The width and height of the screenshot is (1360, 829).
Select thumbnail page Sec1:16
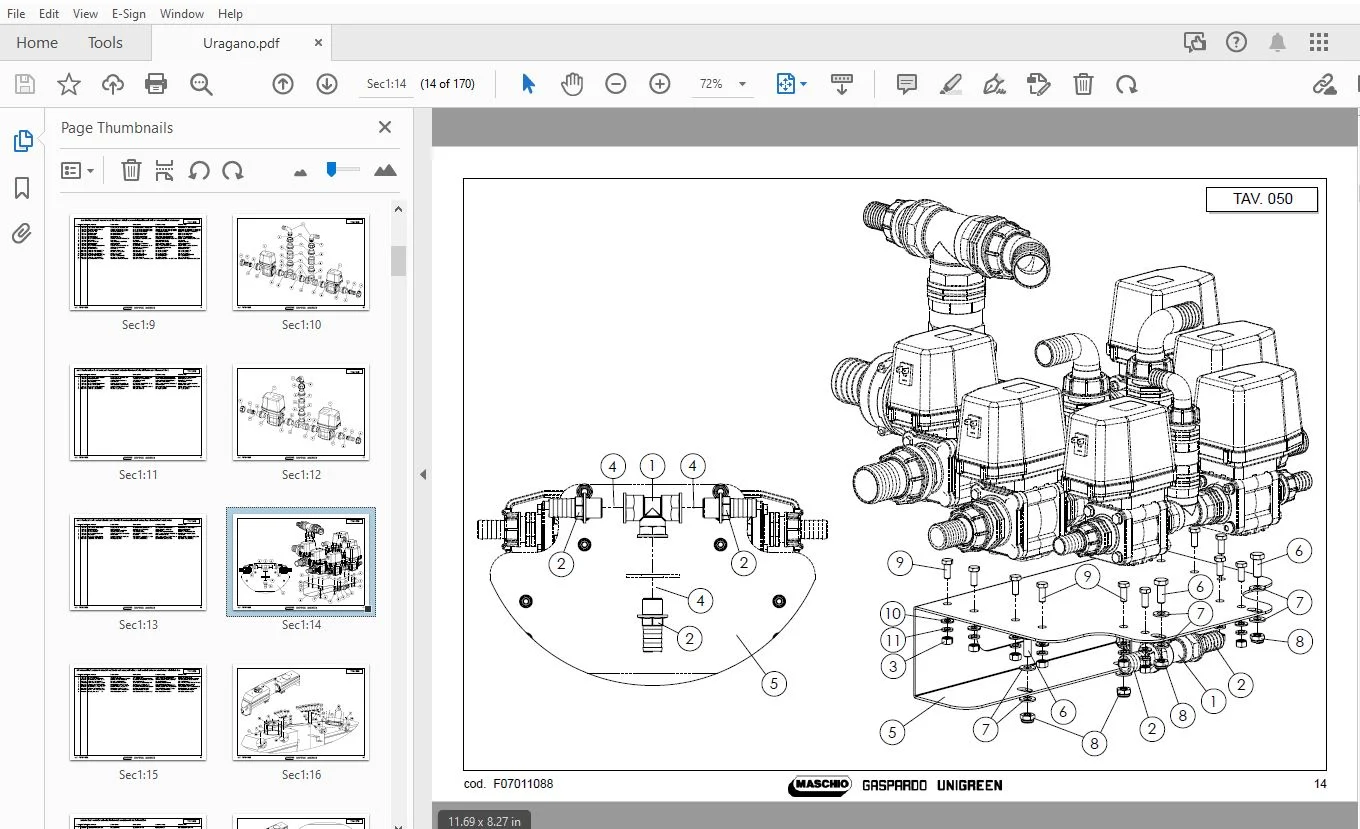click(301, 713)
